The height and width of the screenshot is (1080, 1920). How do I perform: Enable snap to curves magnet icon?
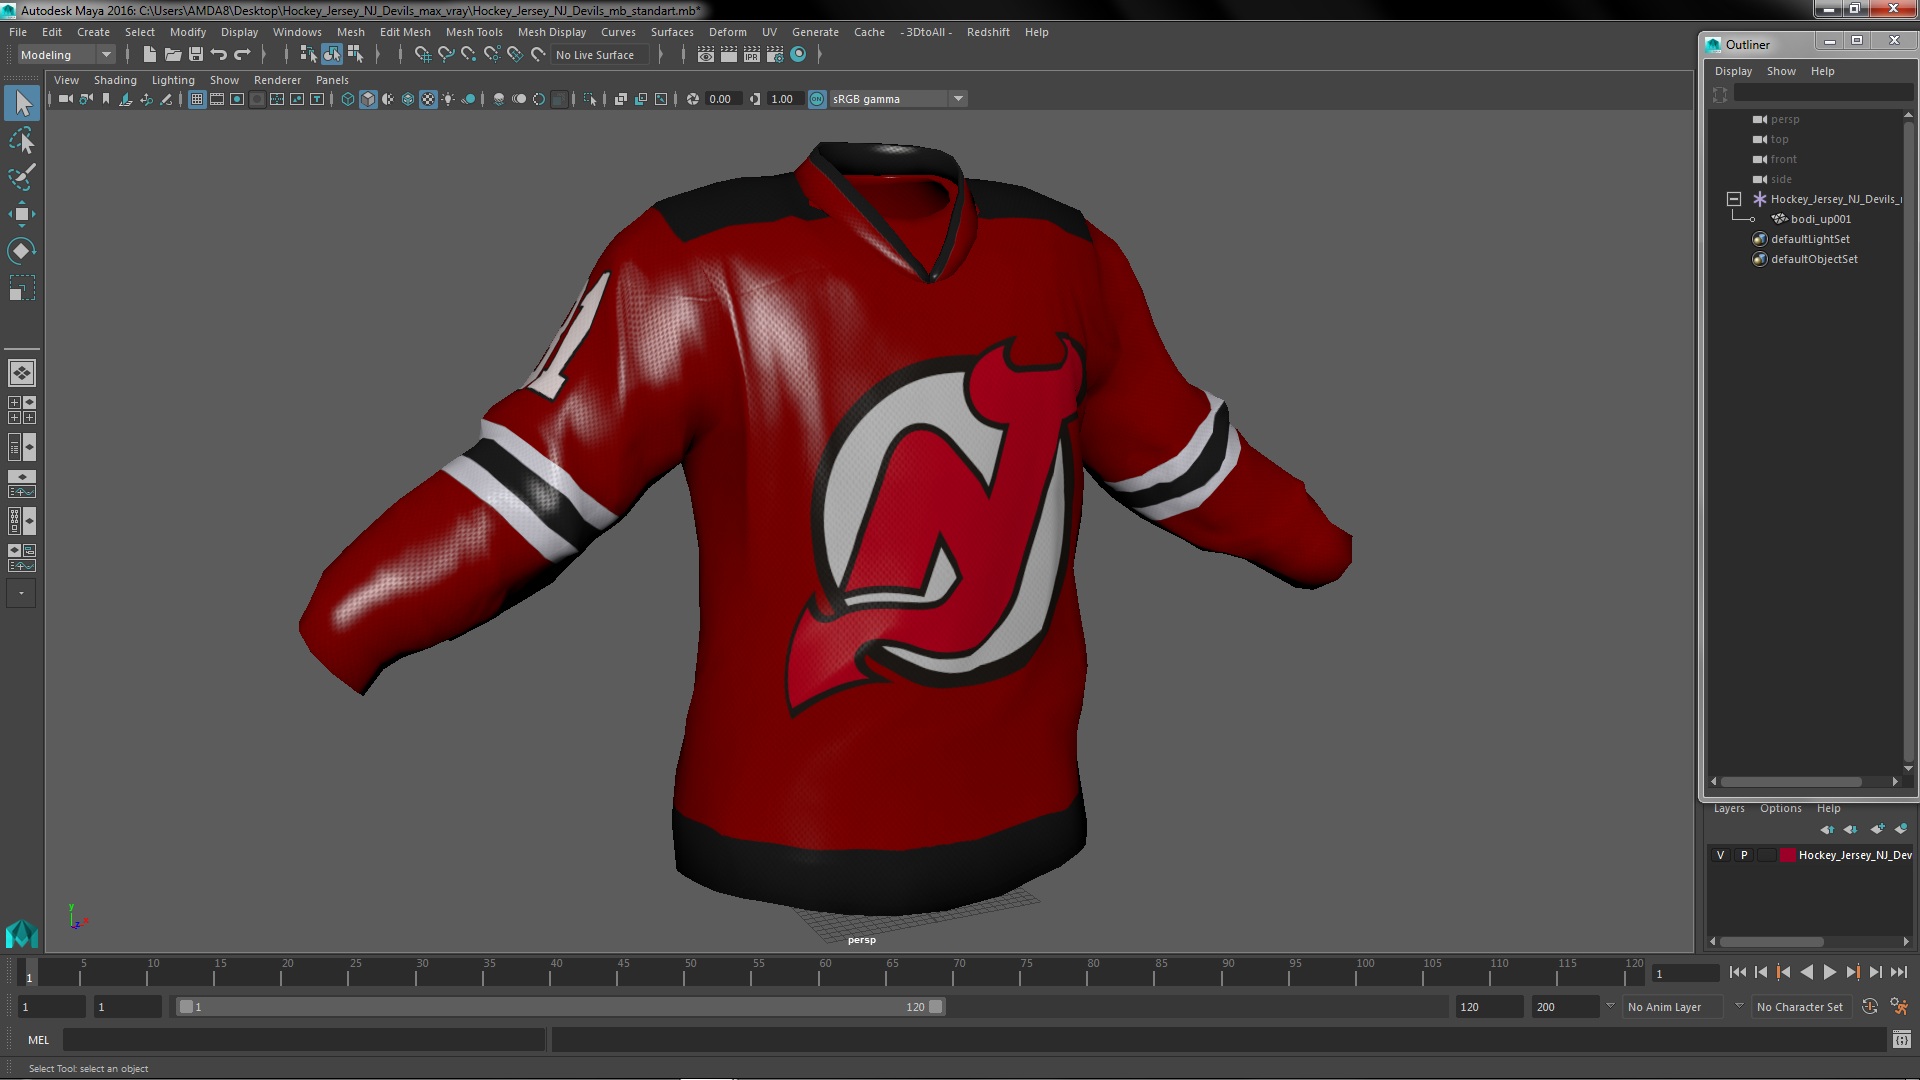pos(446,55)
